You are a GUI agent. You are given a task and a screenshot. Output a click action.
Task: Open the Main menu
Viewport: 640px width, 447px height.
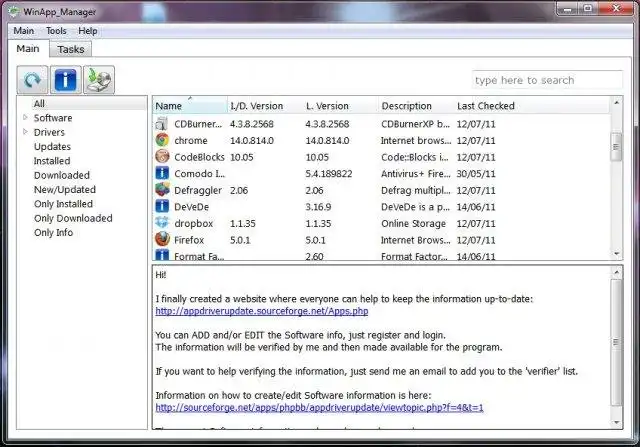coord(24,31)
